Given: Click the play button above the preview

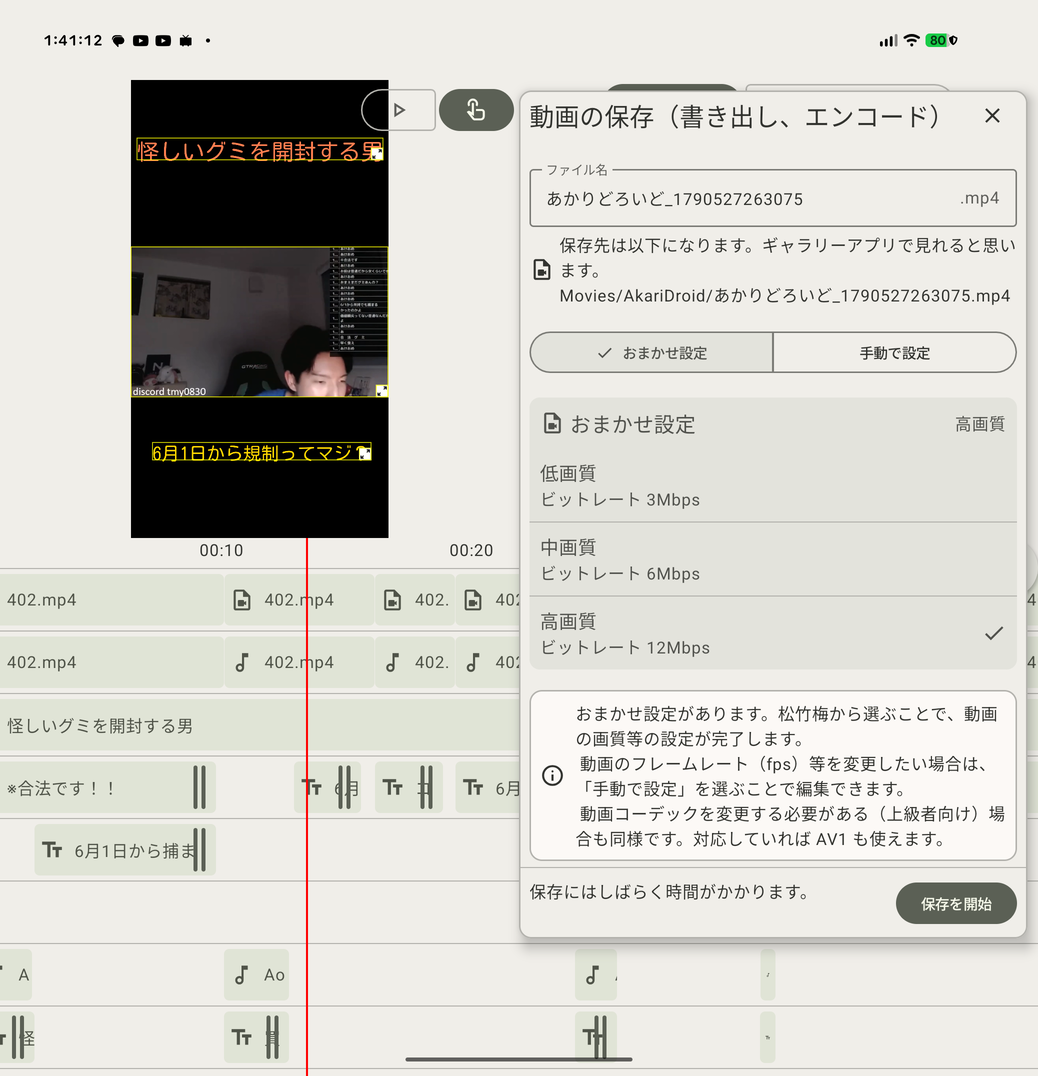Looking at the screenshot, I should point(399,110).
